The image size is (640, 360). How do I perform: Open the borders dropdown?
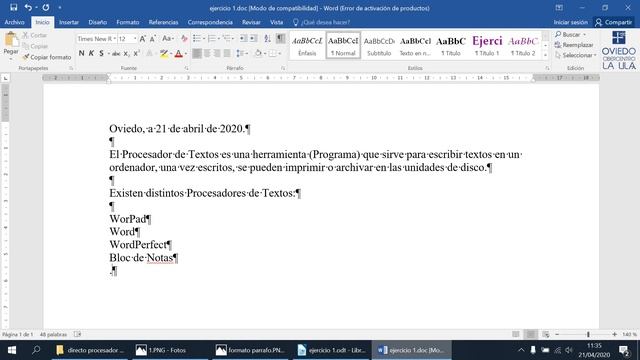(280, 53)
